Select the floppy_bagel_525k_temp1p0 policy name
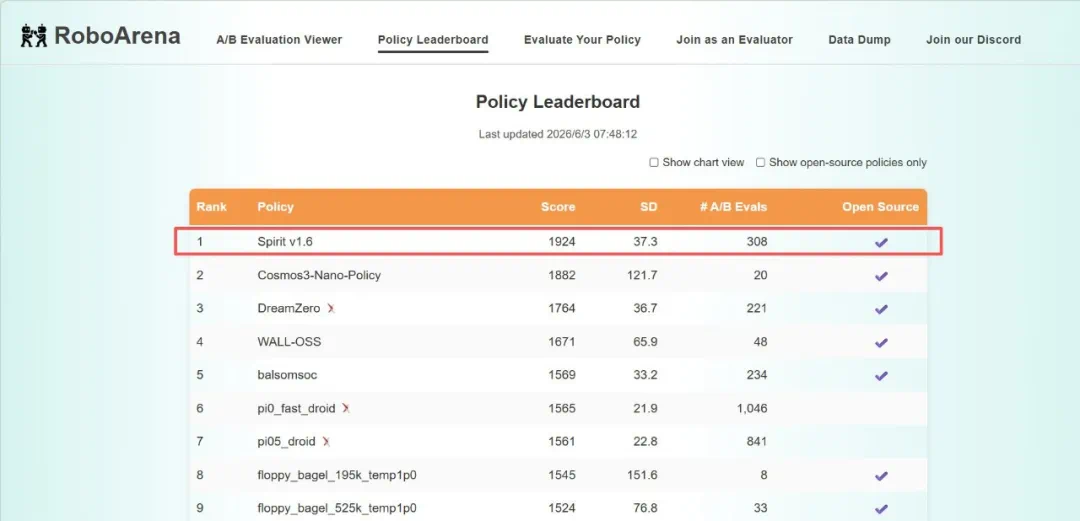This screenshot has height=521, width=1080. point(337,508)
